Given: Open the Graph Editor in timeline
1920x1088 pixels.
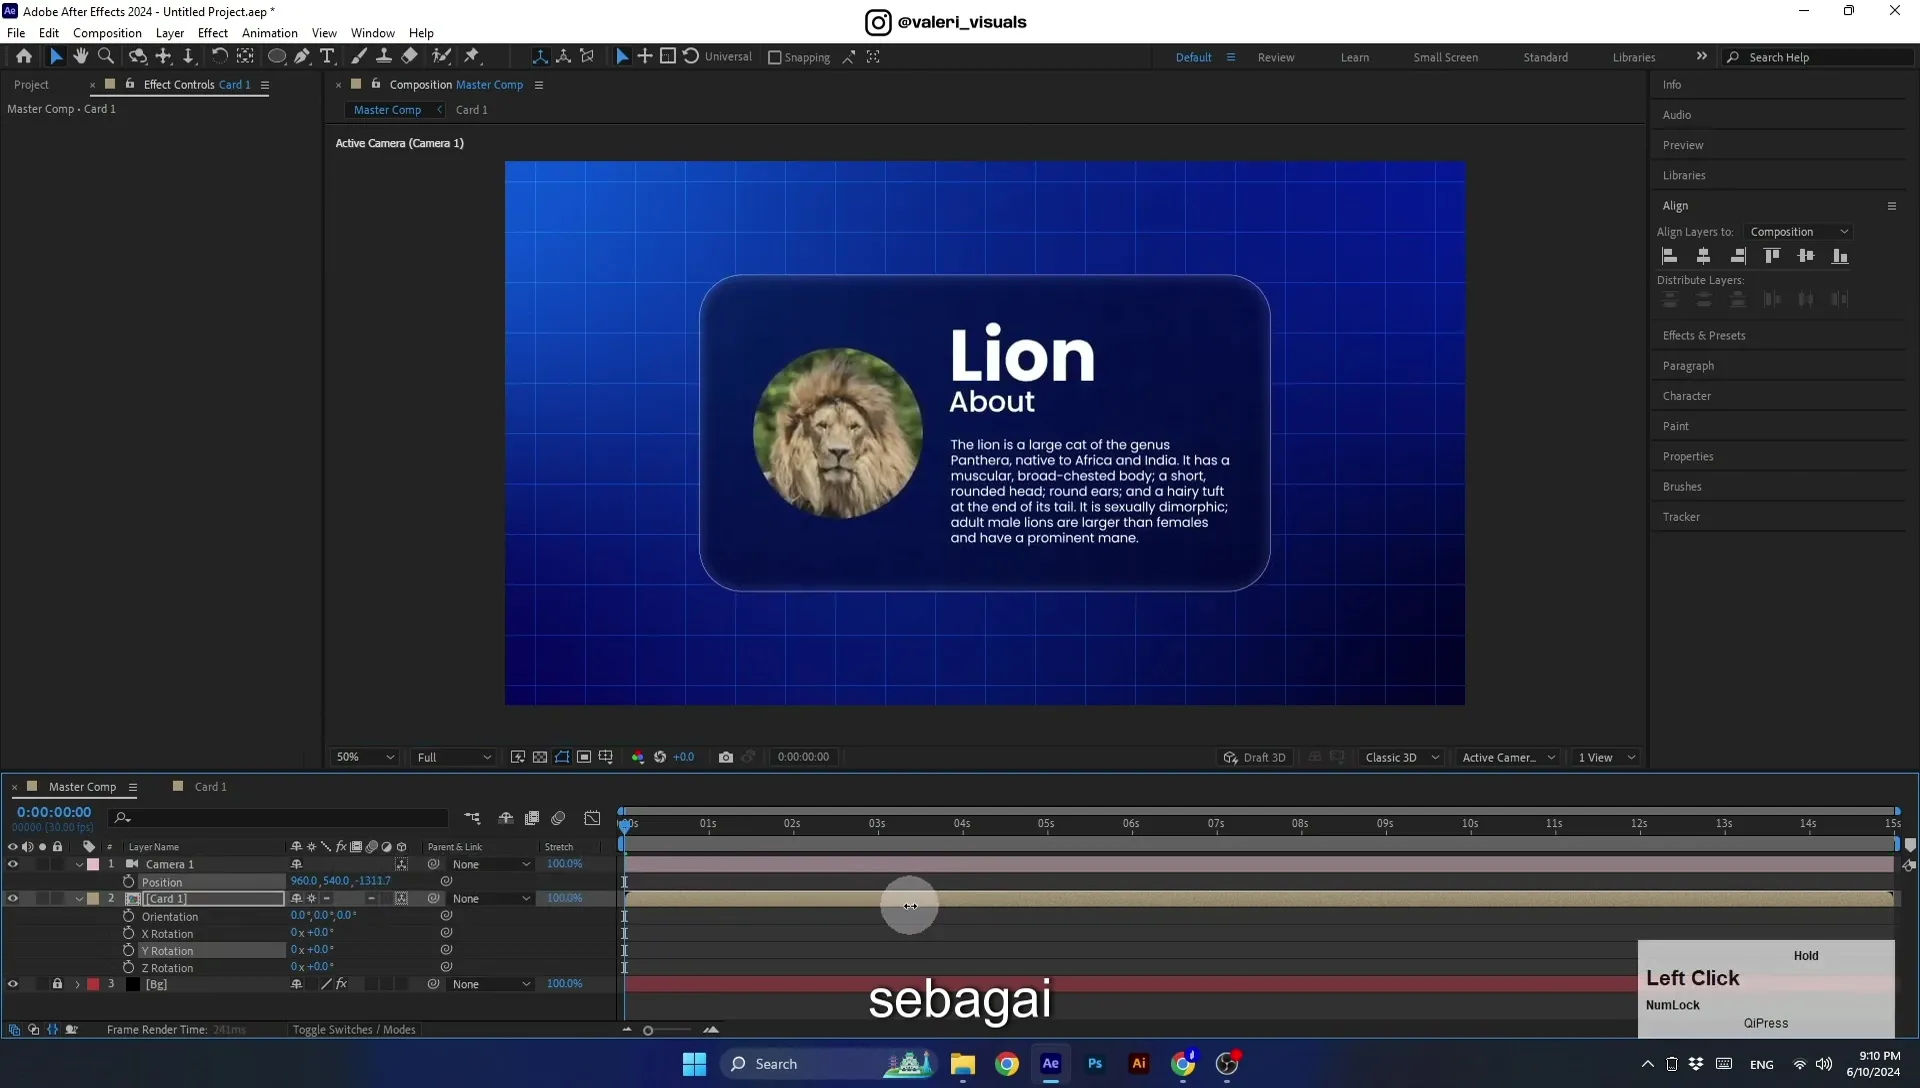Looking at the screenshot, I should point(593,818).
